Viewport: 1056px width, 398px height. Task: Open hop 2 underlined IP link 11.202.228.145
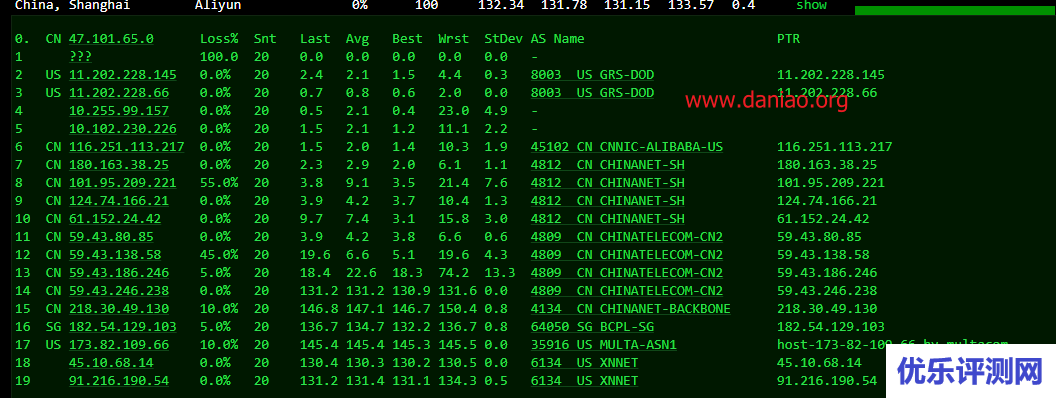tap(123, 75)
